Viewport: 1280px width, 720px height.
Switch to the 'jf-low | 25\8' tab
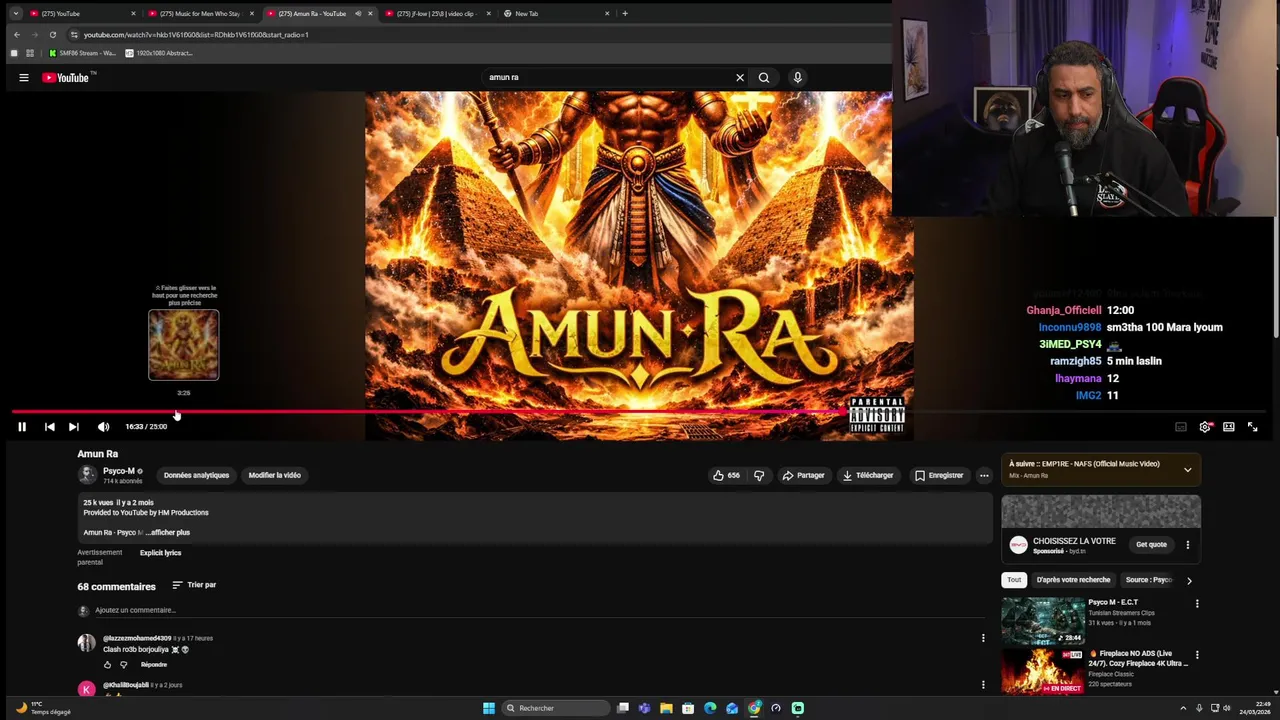pyautogui.click(x=437, y=13)
